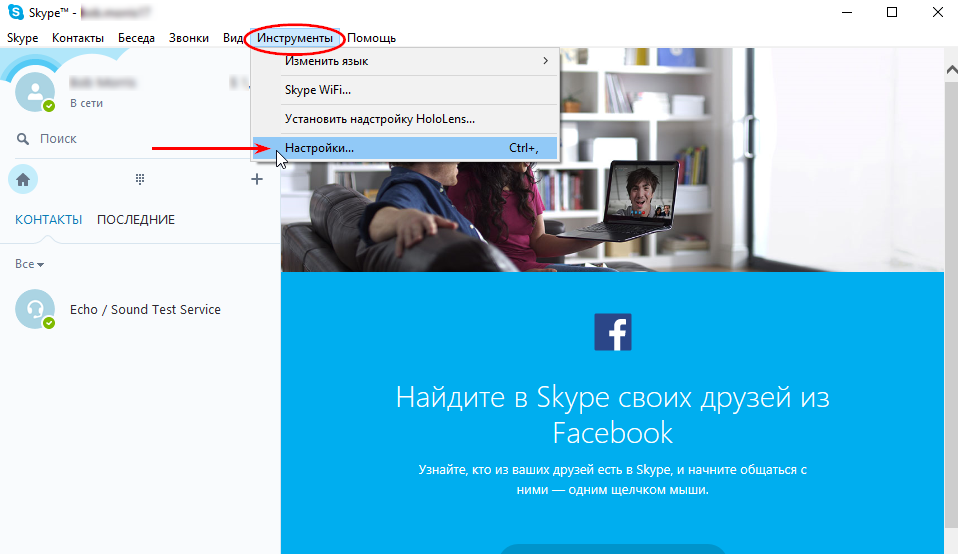Click the Echo / Sound Test Service avatar
This screenshot has width=958, height=554.
[x=35, y=309]
